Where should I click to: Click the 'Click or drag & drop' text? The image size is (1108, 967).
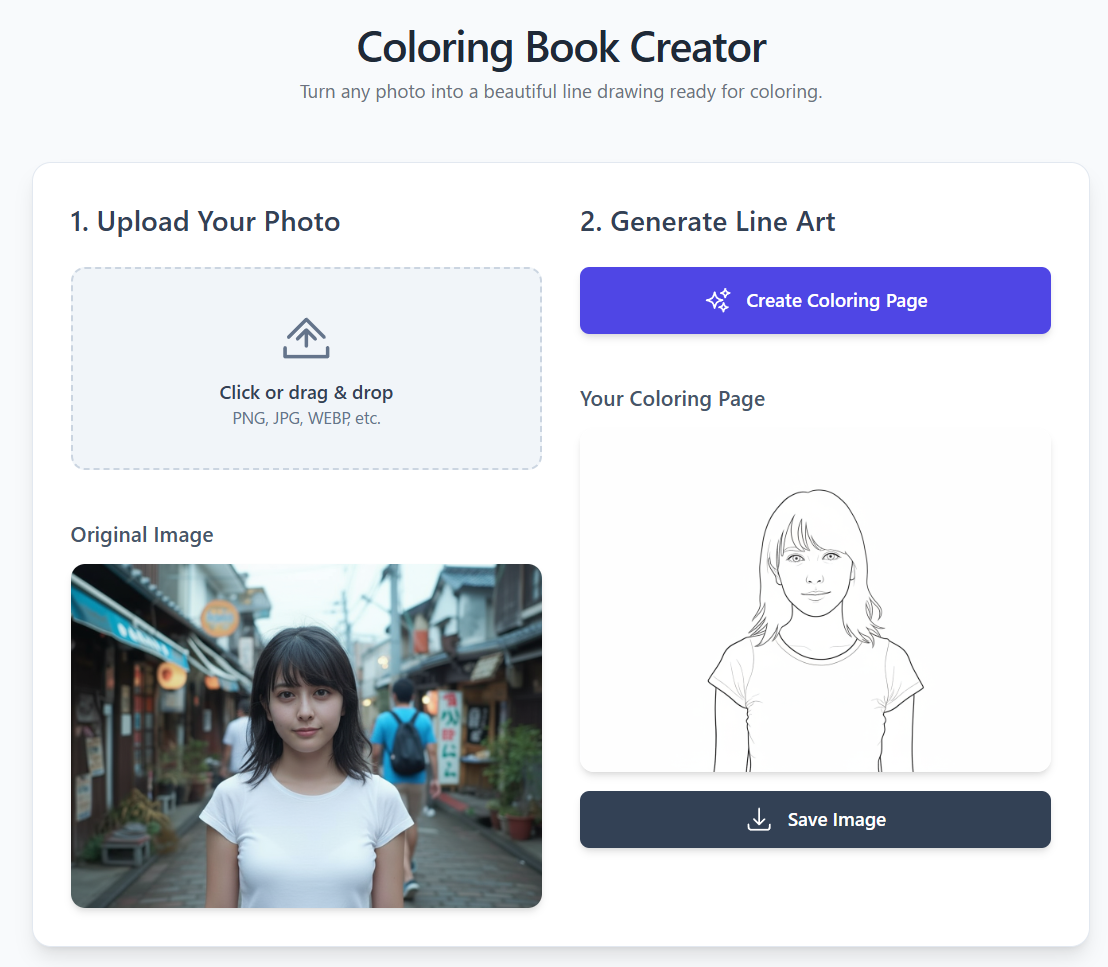coord(306,393)
